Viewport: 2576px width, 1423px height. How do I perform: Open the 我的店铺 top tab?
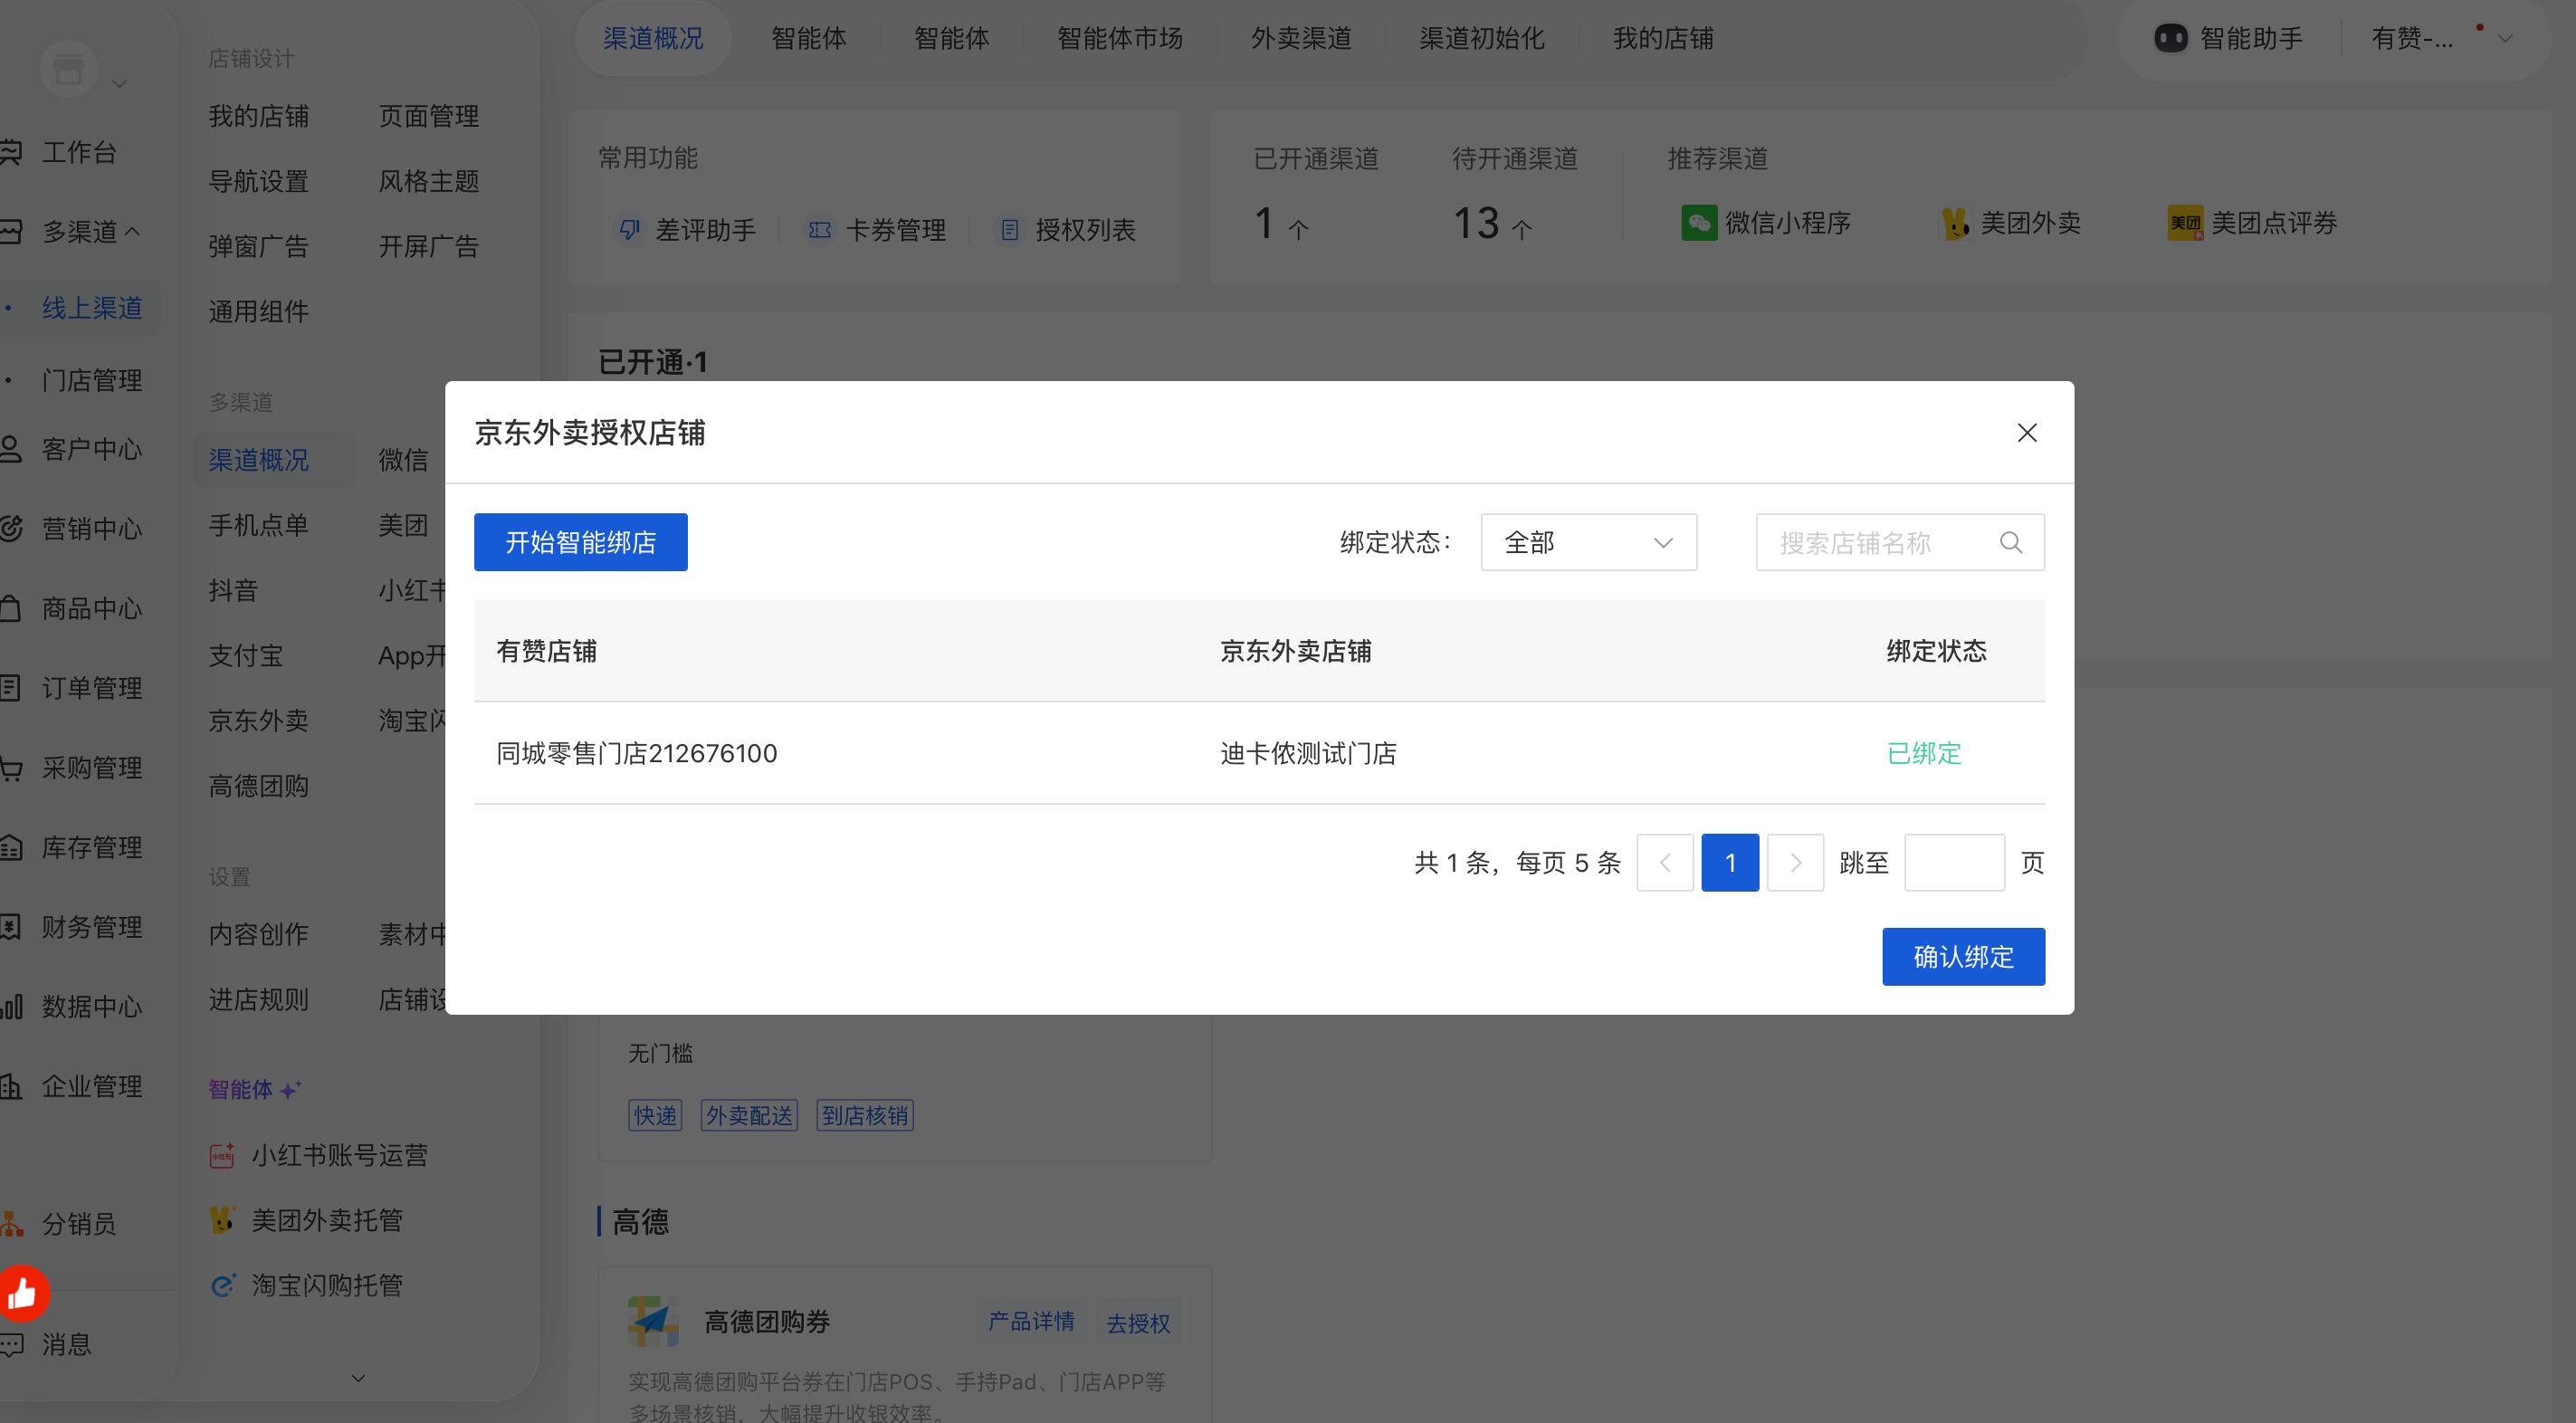pos(1663,38)
